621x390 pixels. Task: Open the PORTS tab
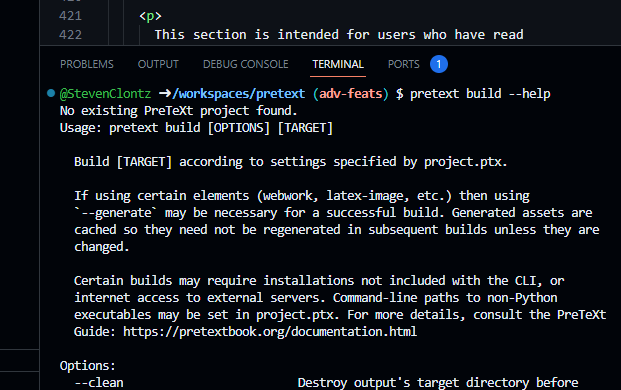pyautogui.click(x=404, y=64)
